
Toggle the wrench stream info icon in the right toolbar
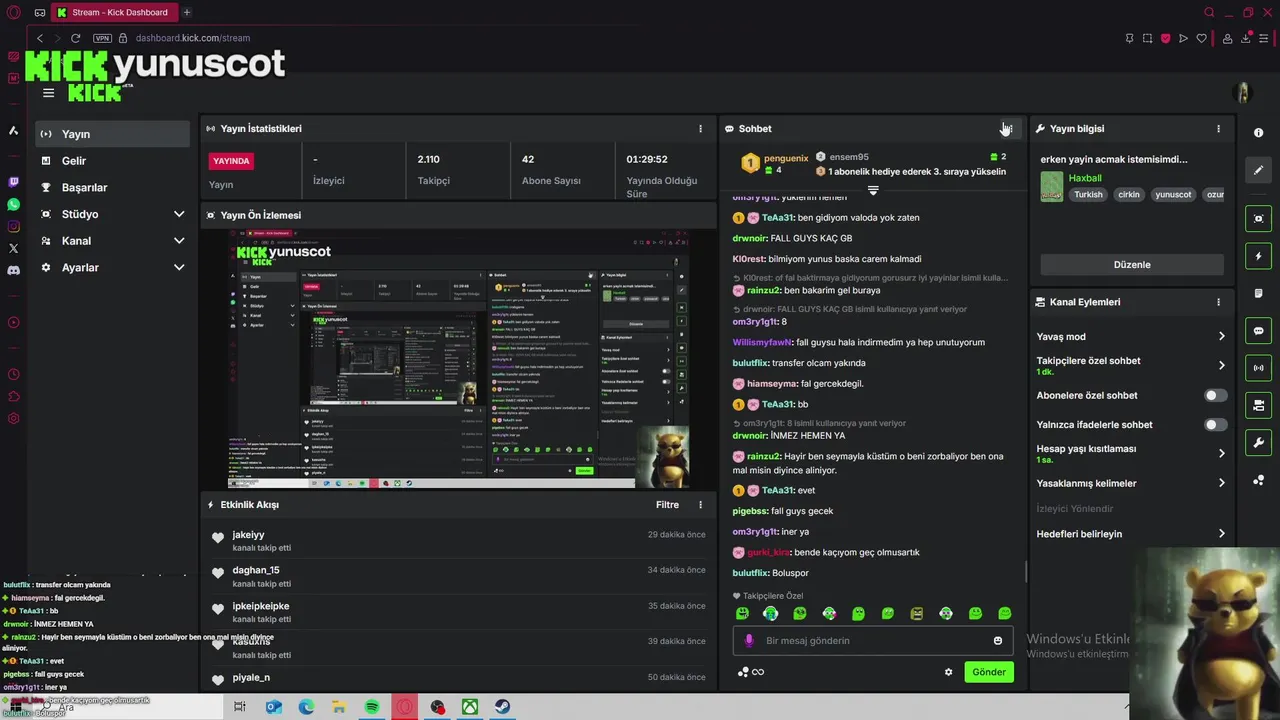pos(1258,442)
